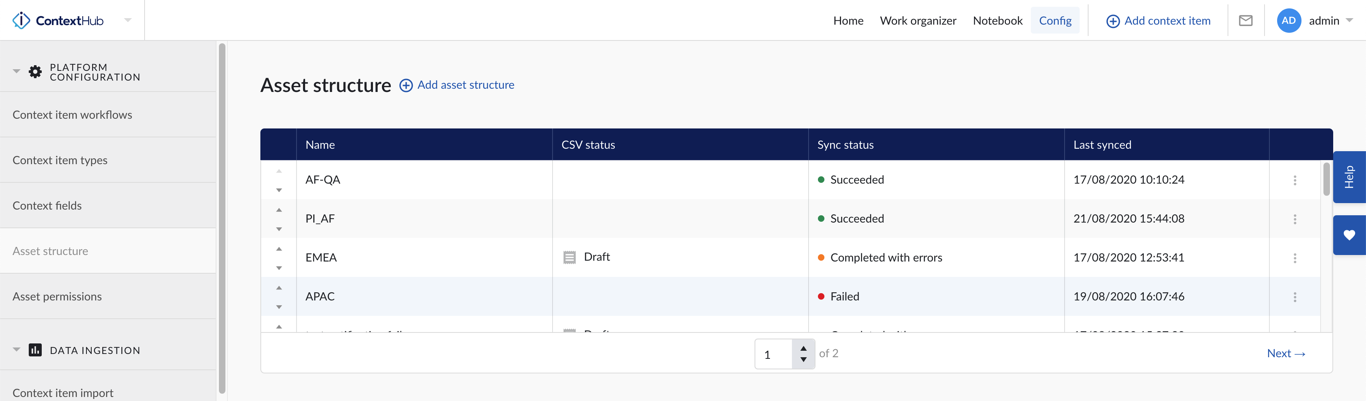Open the three-dot menu for APAC
The height and width of the screenshot is (401, 1366).
click(x=1295, y=297)
